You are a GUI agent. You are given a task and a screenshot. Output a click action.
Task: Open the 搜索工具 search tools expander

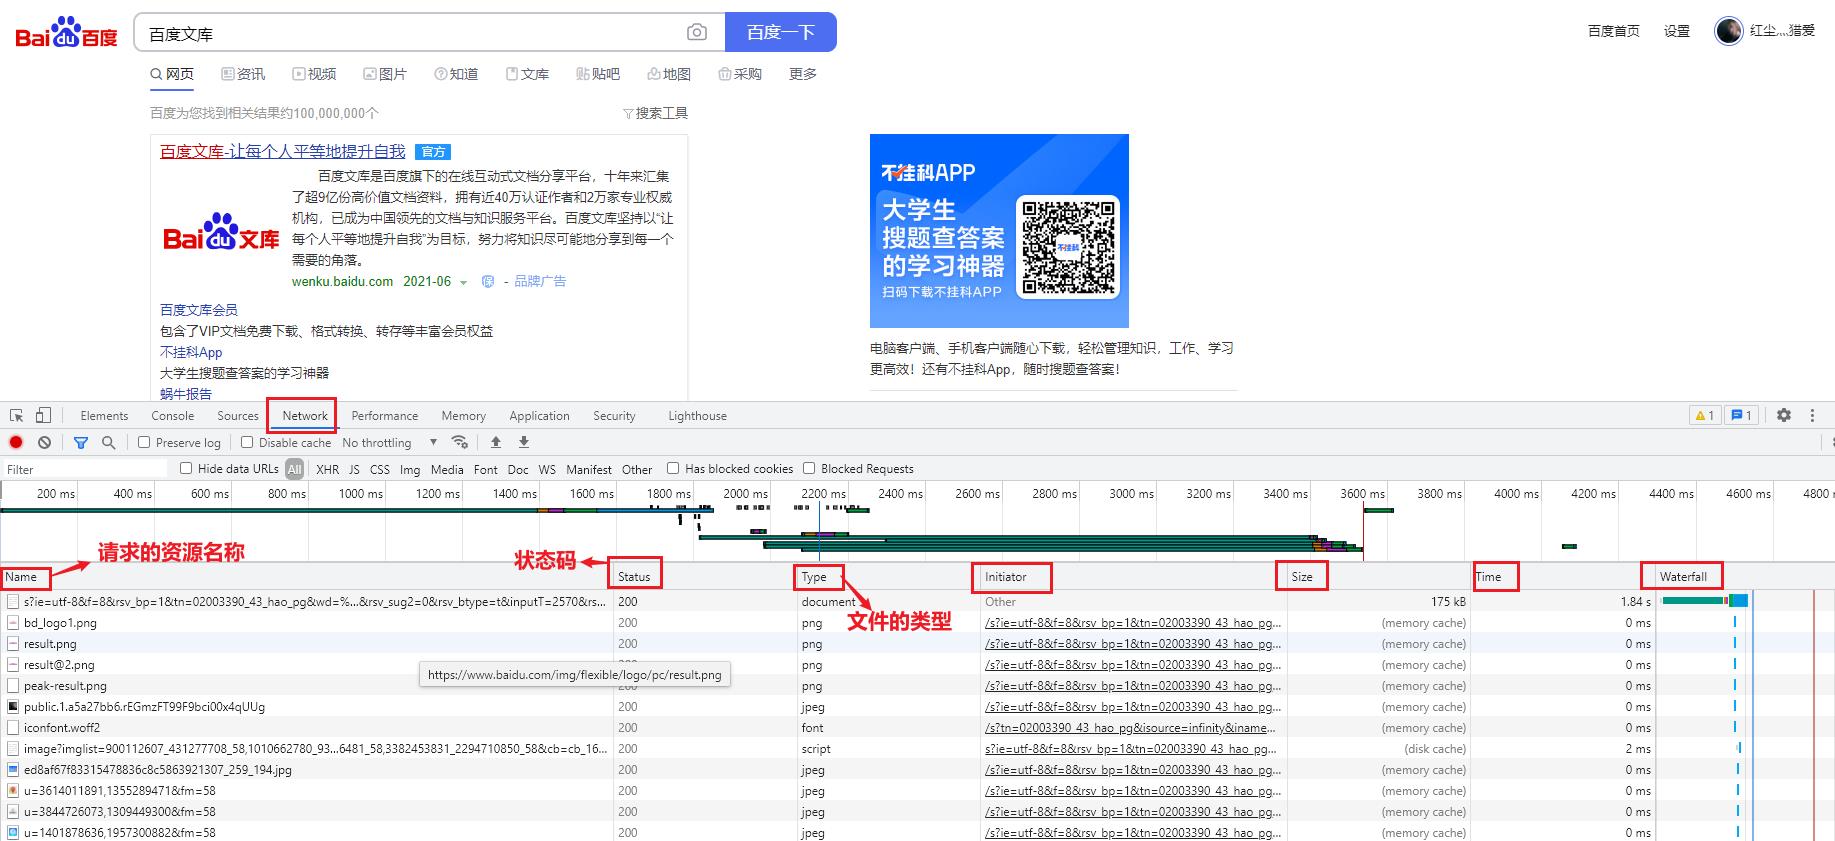point(655,113)
